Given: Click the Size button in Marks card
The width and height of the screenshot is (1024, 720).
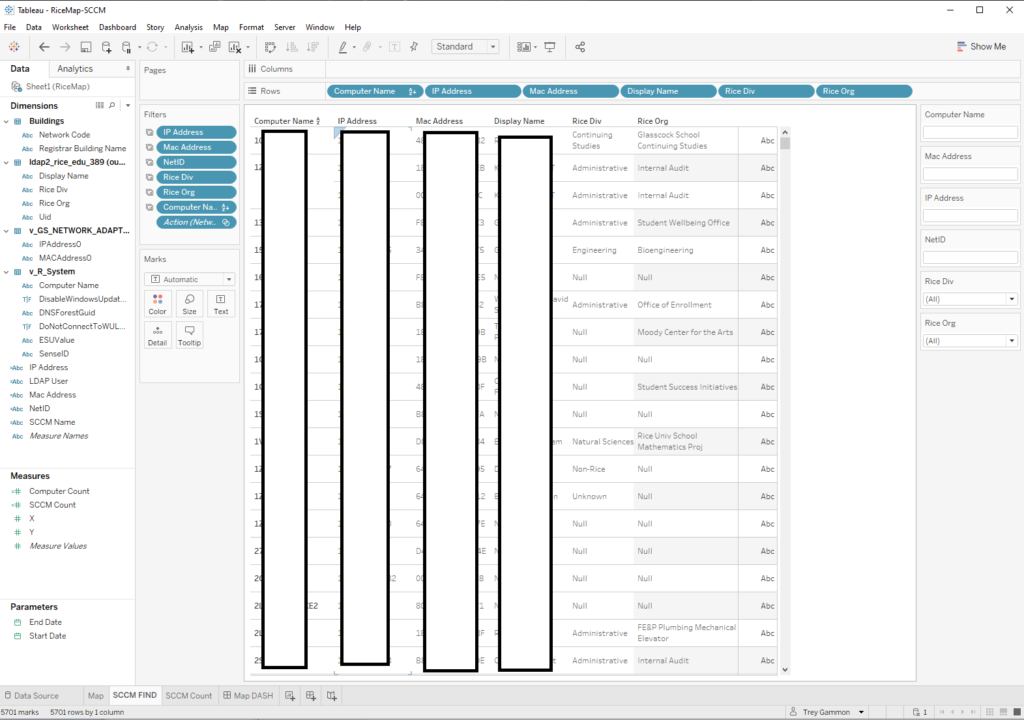Looking at the screenshot, I should tap(189, 304).
